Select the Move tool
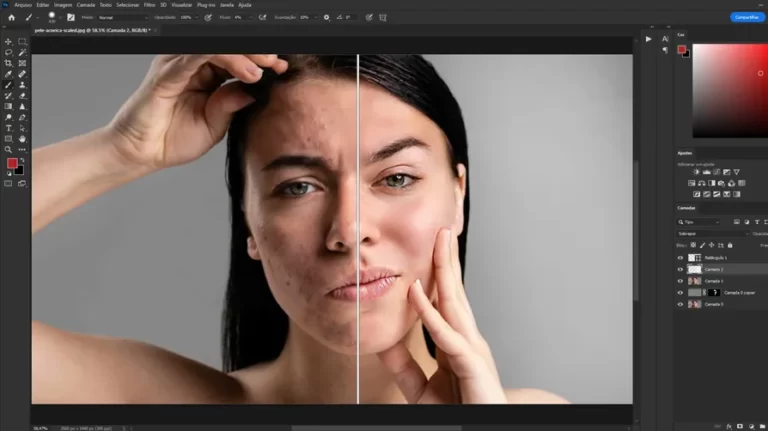768x431 pixels. pos(9,41)
